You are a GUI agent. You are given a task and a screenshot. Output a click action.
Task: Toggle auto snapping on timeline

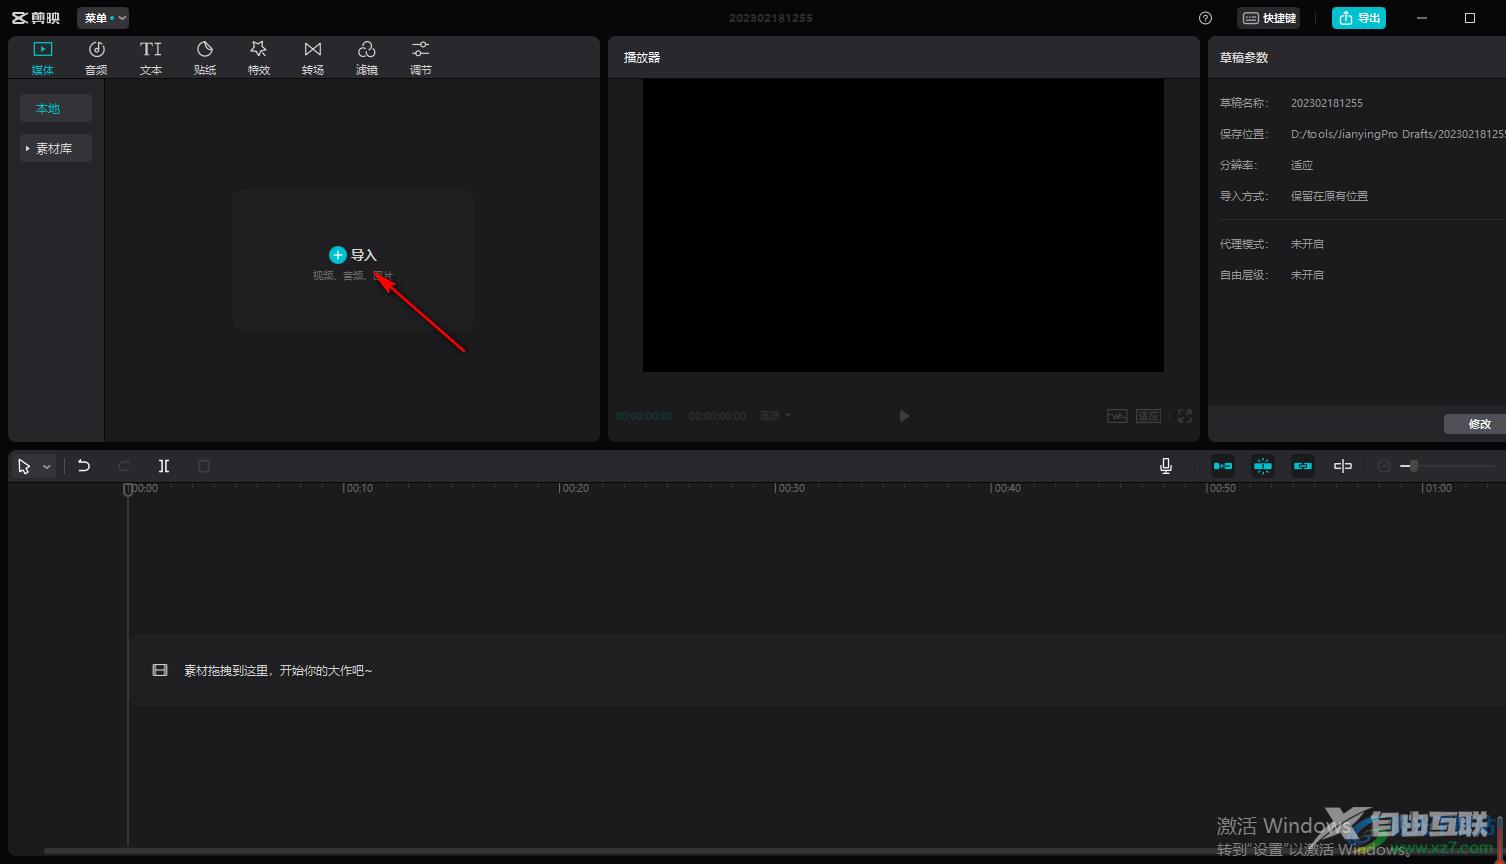click(x=1263, y=466)
